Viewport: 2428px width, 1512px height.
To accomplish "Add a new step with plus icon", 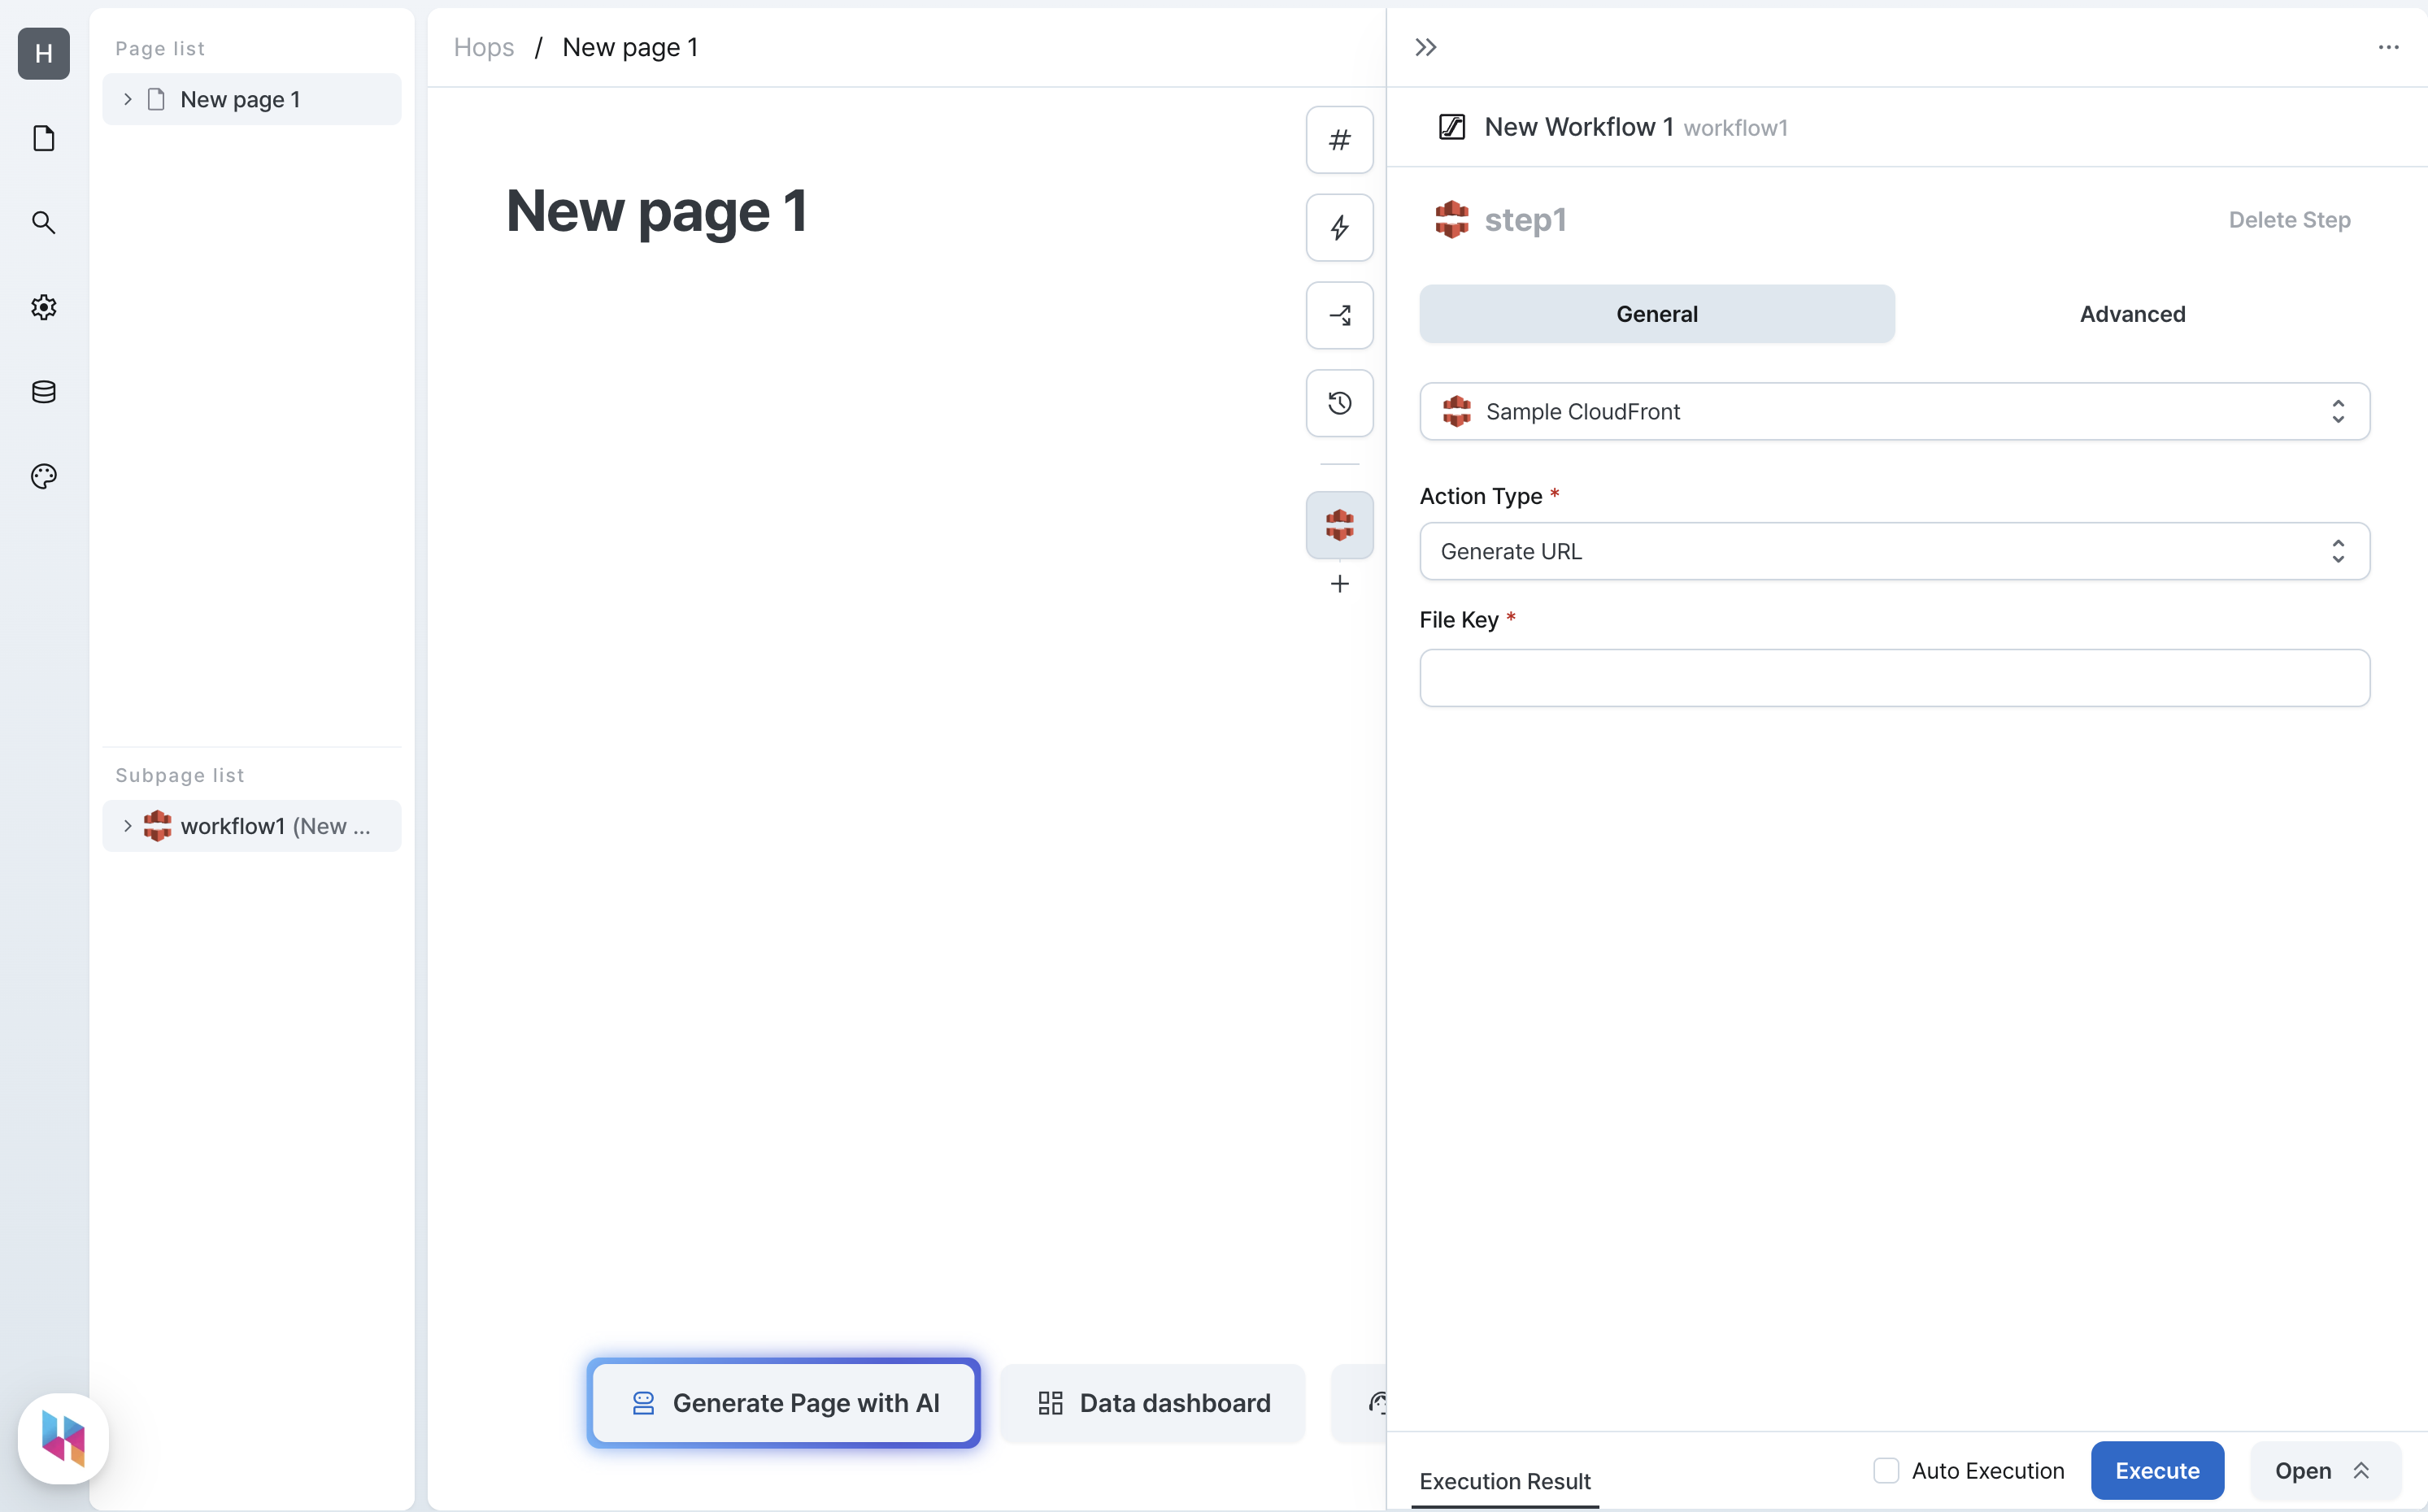I will click(x=1339, y=583).
